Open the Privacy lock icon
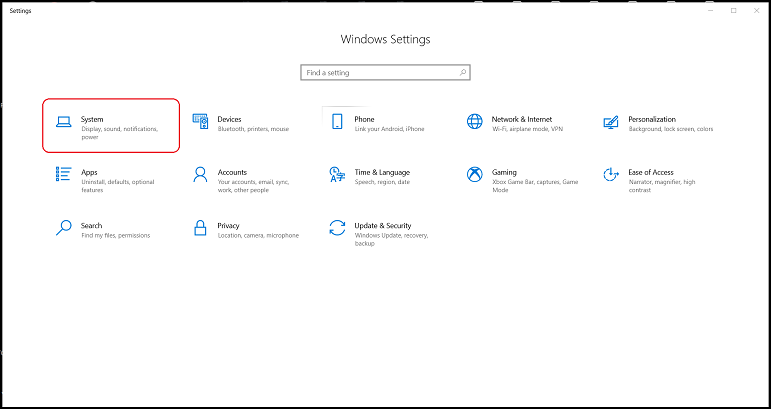Screen dimensions: 771x409 (x=200, y=229)
